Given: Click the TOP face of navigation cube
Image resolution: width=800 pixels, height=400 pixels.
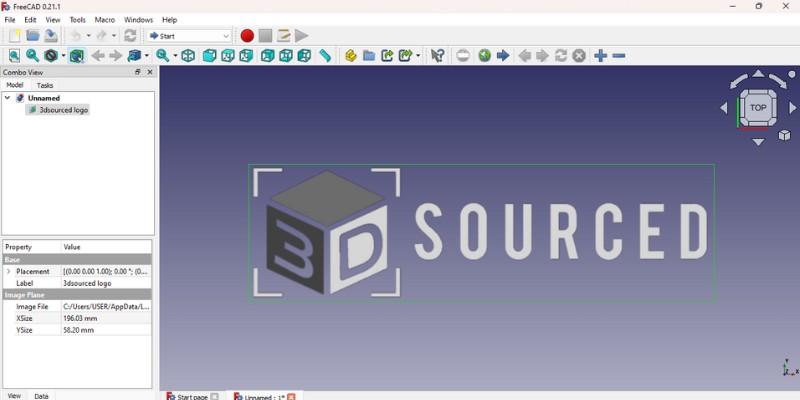Looking at the screenshot, I should pyautogui.click(x=758, y=108).
